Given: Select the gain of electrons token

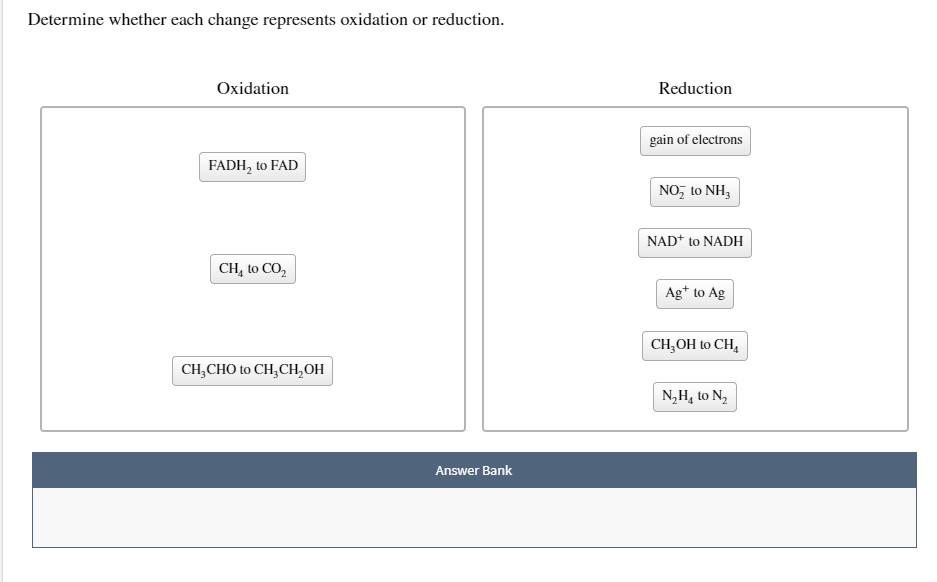Looking at the screenshot, I should click(x=694, y=140).
